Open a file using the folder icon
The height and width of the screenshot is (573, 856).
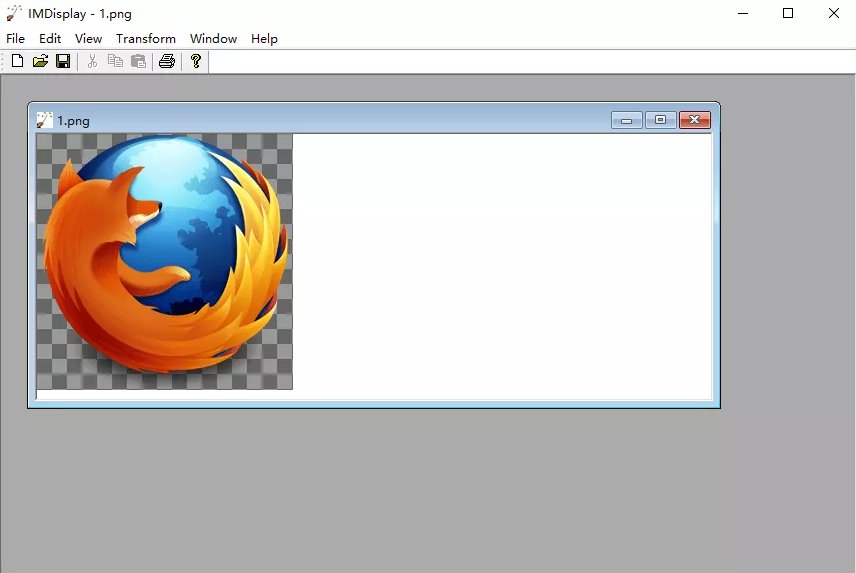pyautogui.click(x=40, y=61)
